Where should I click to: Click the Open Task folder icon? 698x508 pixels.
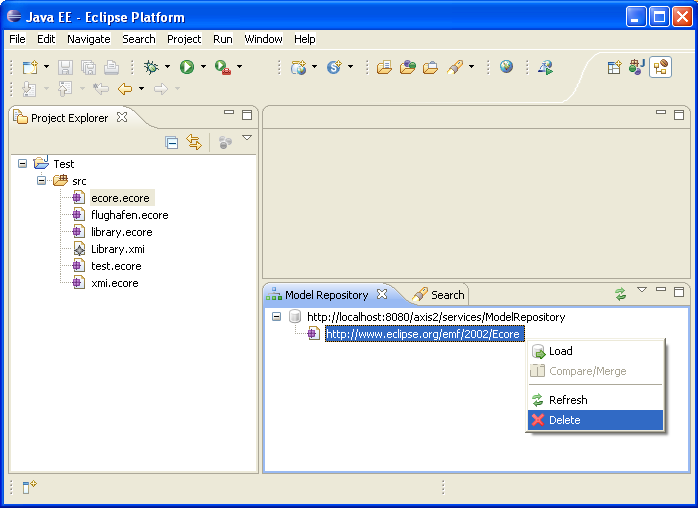[x=407, y=67]
